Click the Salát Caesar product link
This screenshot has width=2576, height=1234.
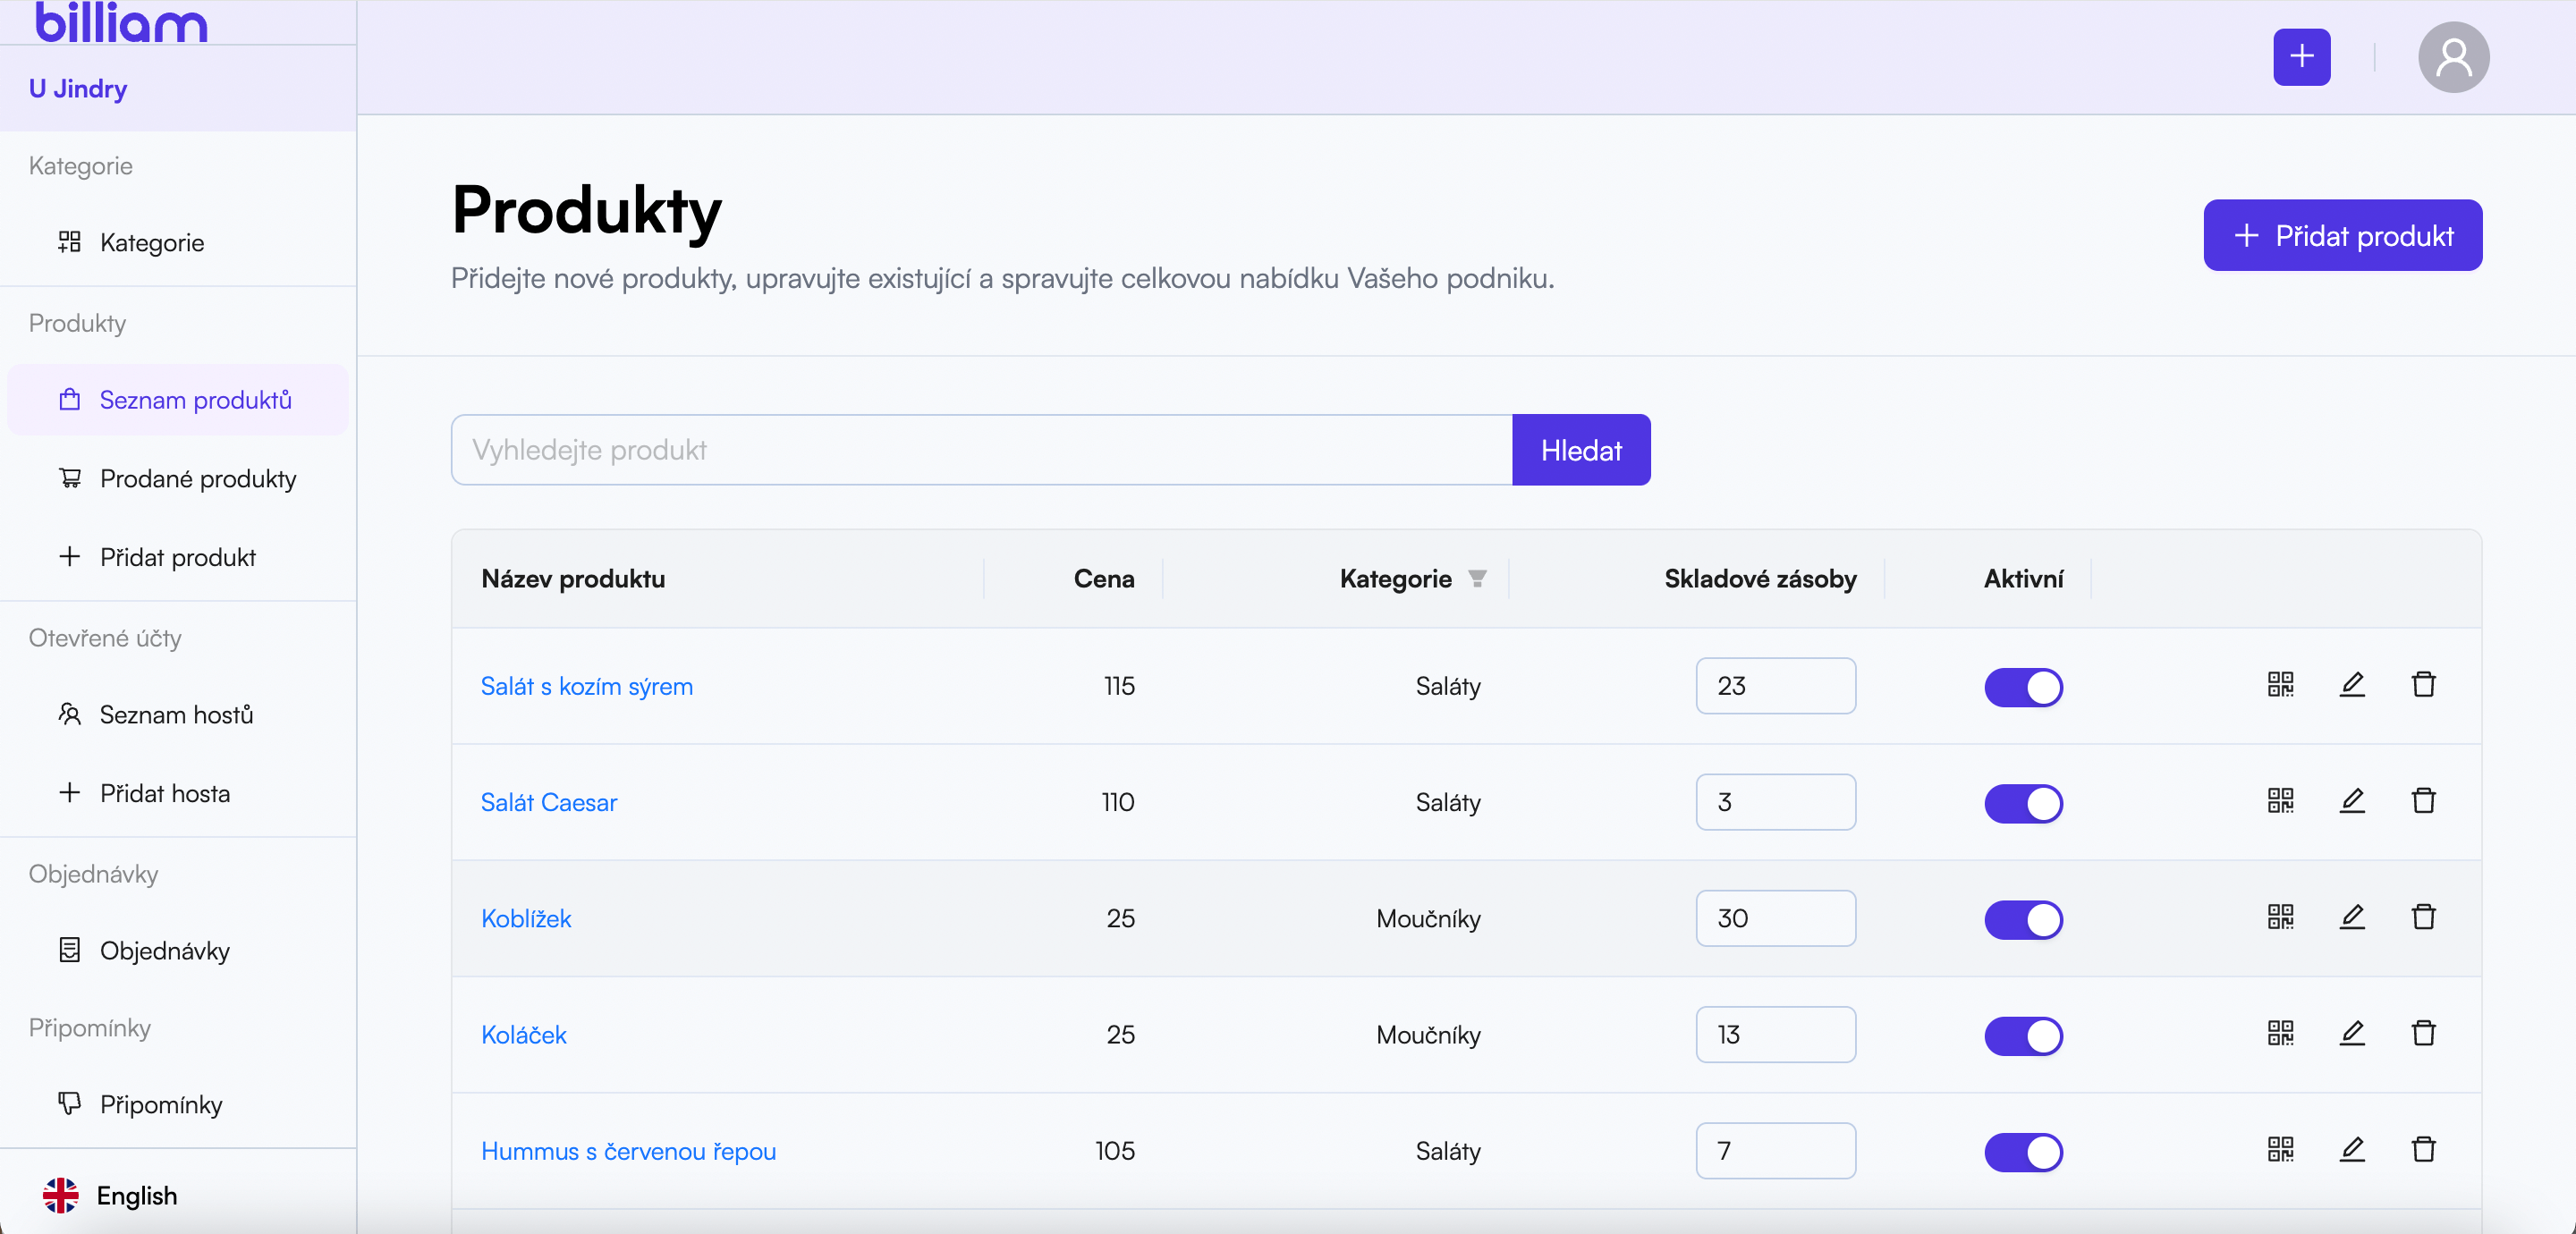548,804
